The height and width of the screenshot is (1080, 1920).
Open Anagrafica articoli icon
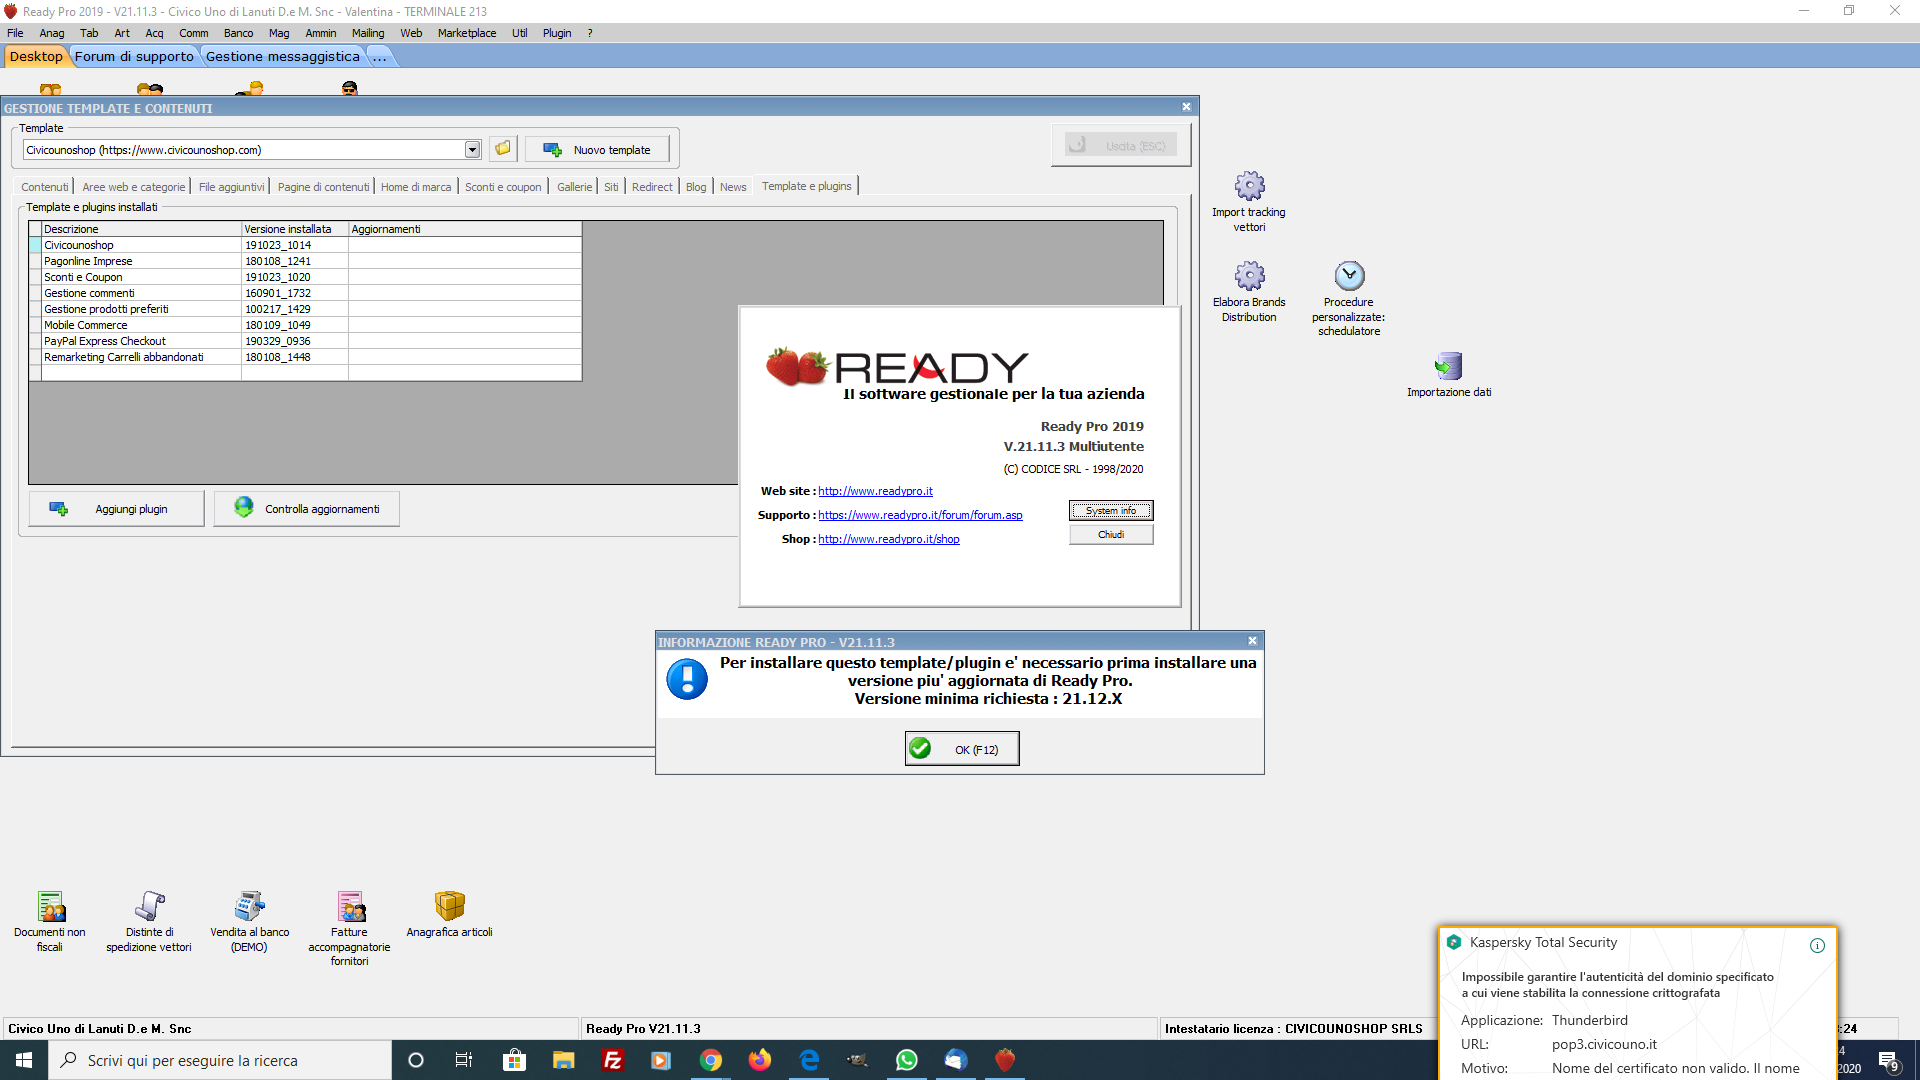point(450,914)
